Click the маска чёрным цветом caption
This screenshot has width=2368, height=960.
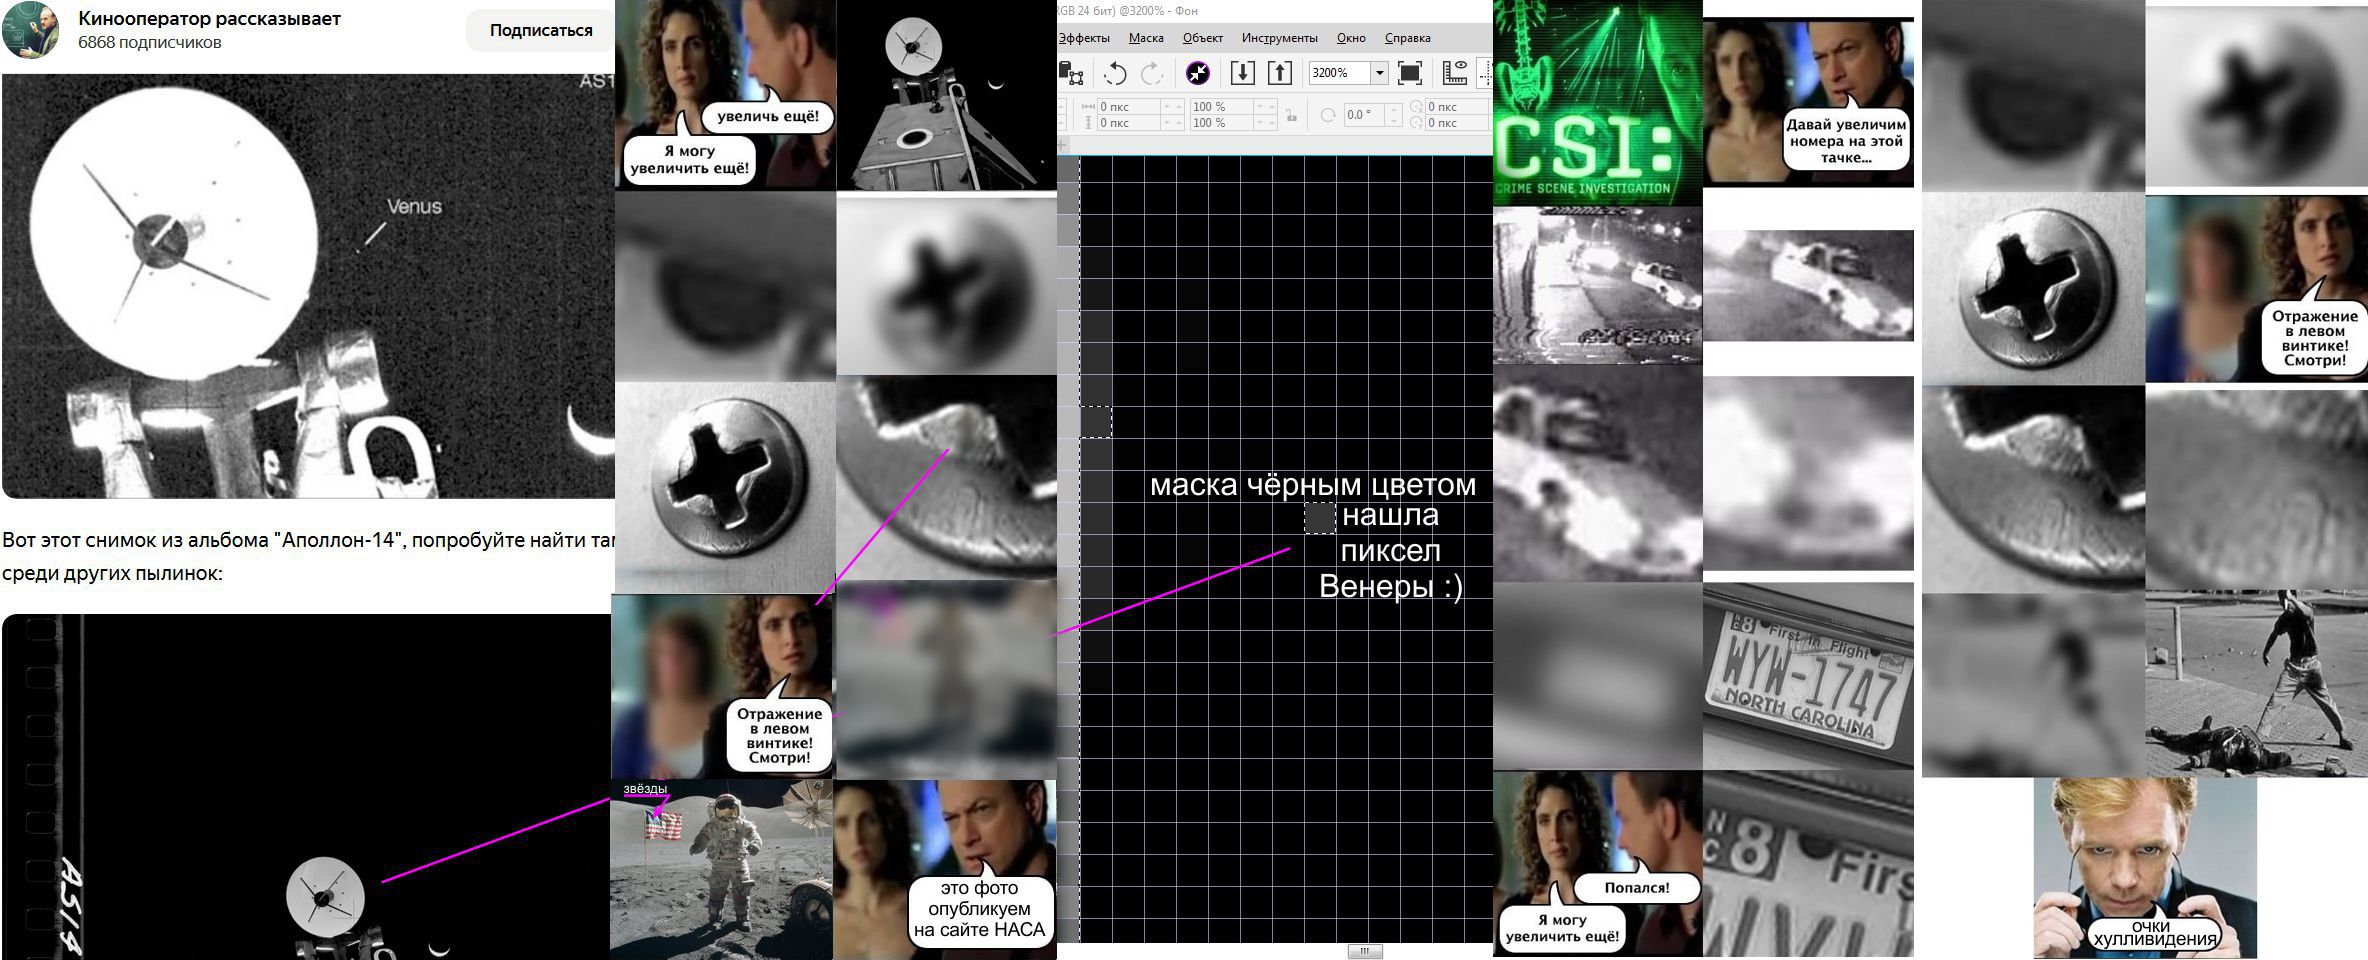pos(1312,485)
